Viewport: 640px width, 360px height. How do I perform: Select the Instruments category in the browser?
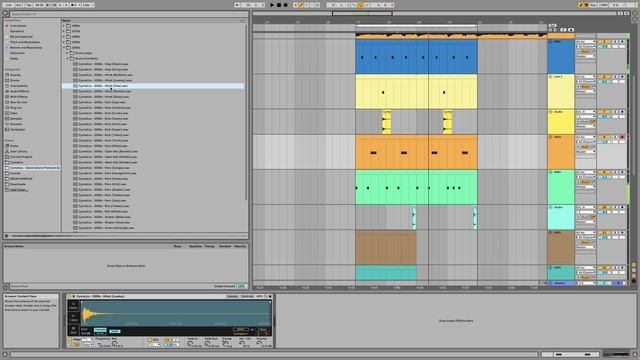[19, 86]
